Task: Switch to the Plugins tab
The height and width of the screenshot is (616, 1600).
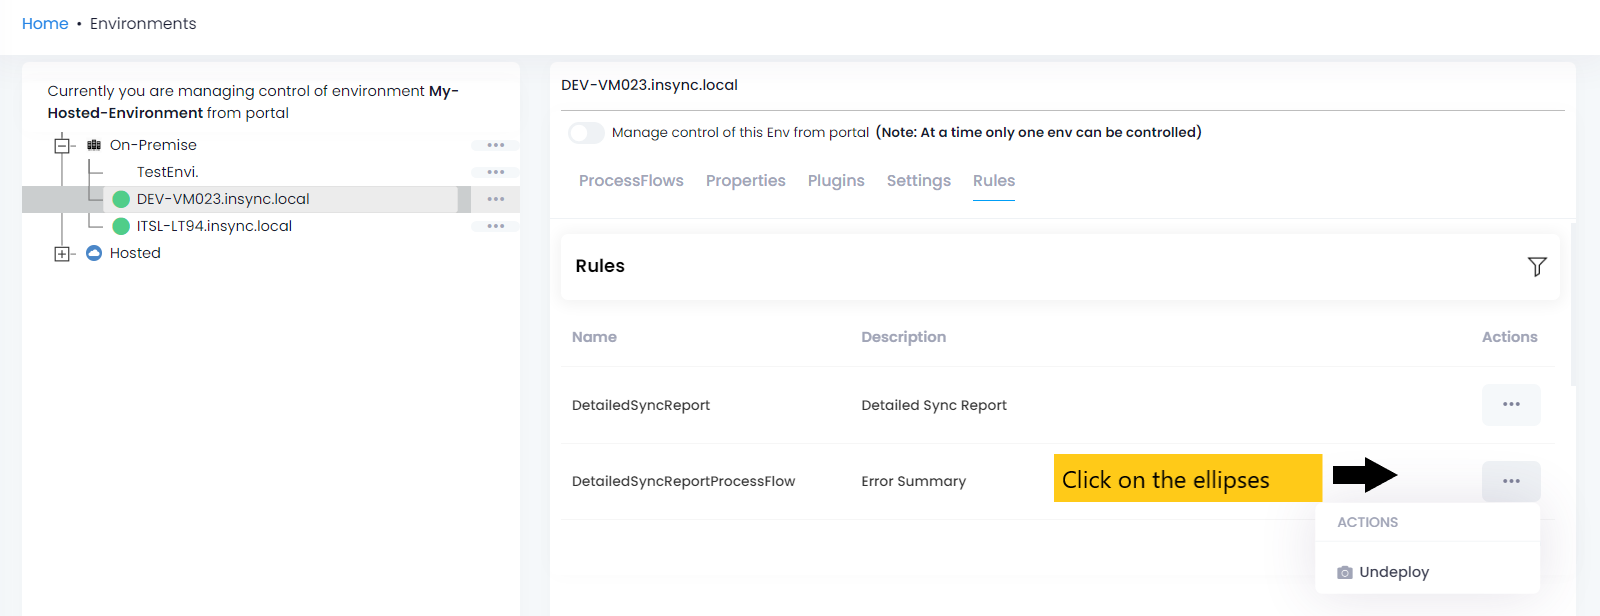Action: pyautogui.click(x=836, y=181)
